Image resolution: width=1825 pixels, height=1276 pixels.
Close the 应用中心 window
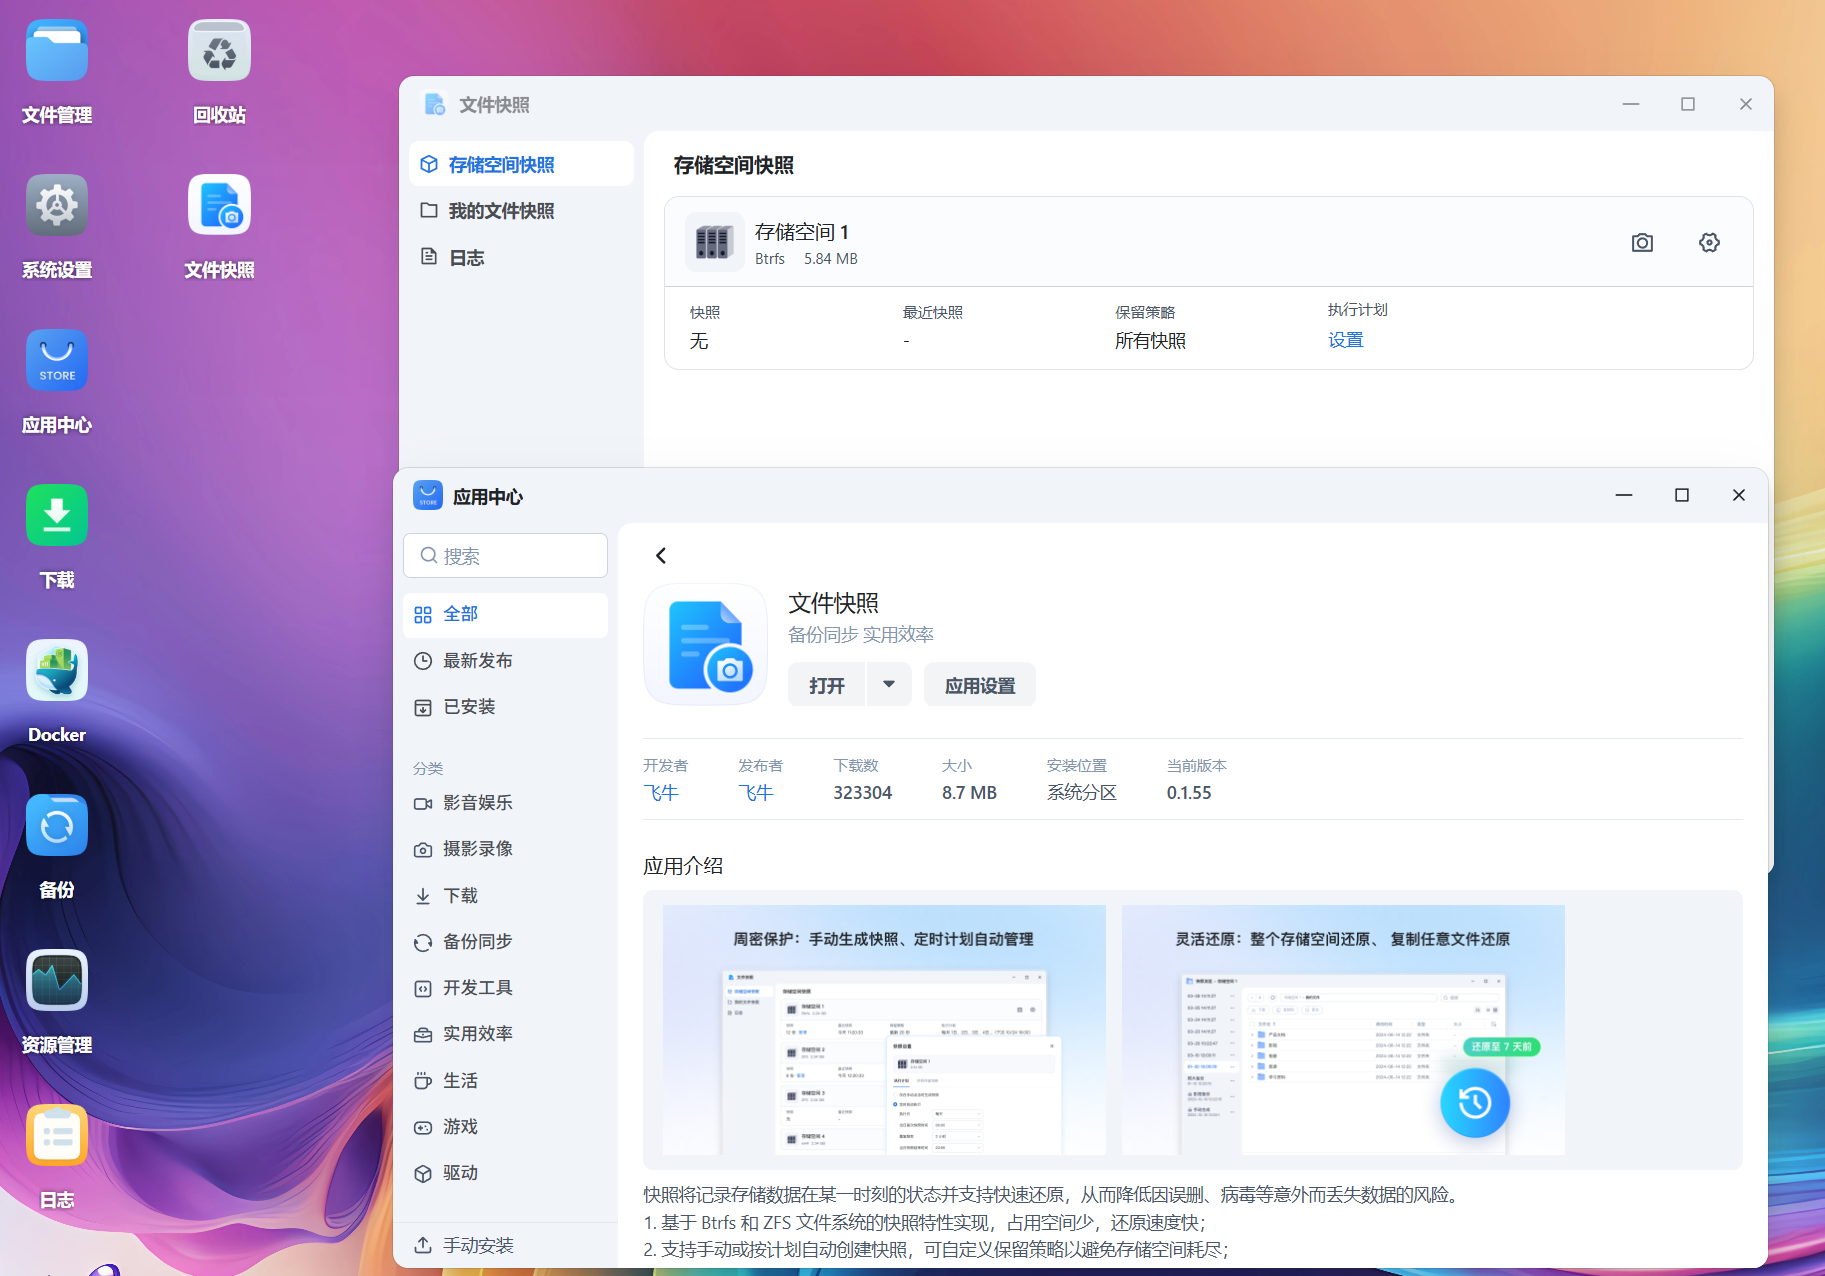pyautogui.click(x=1739, y=495)
